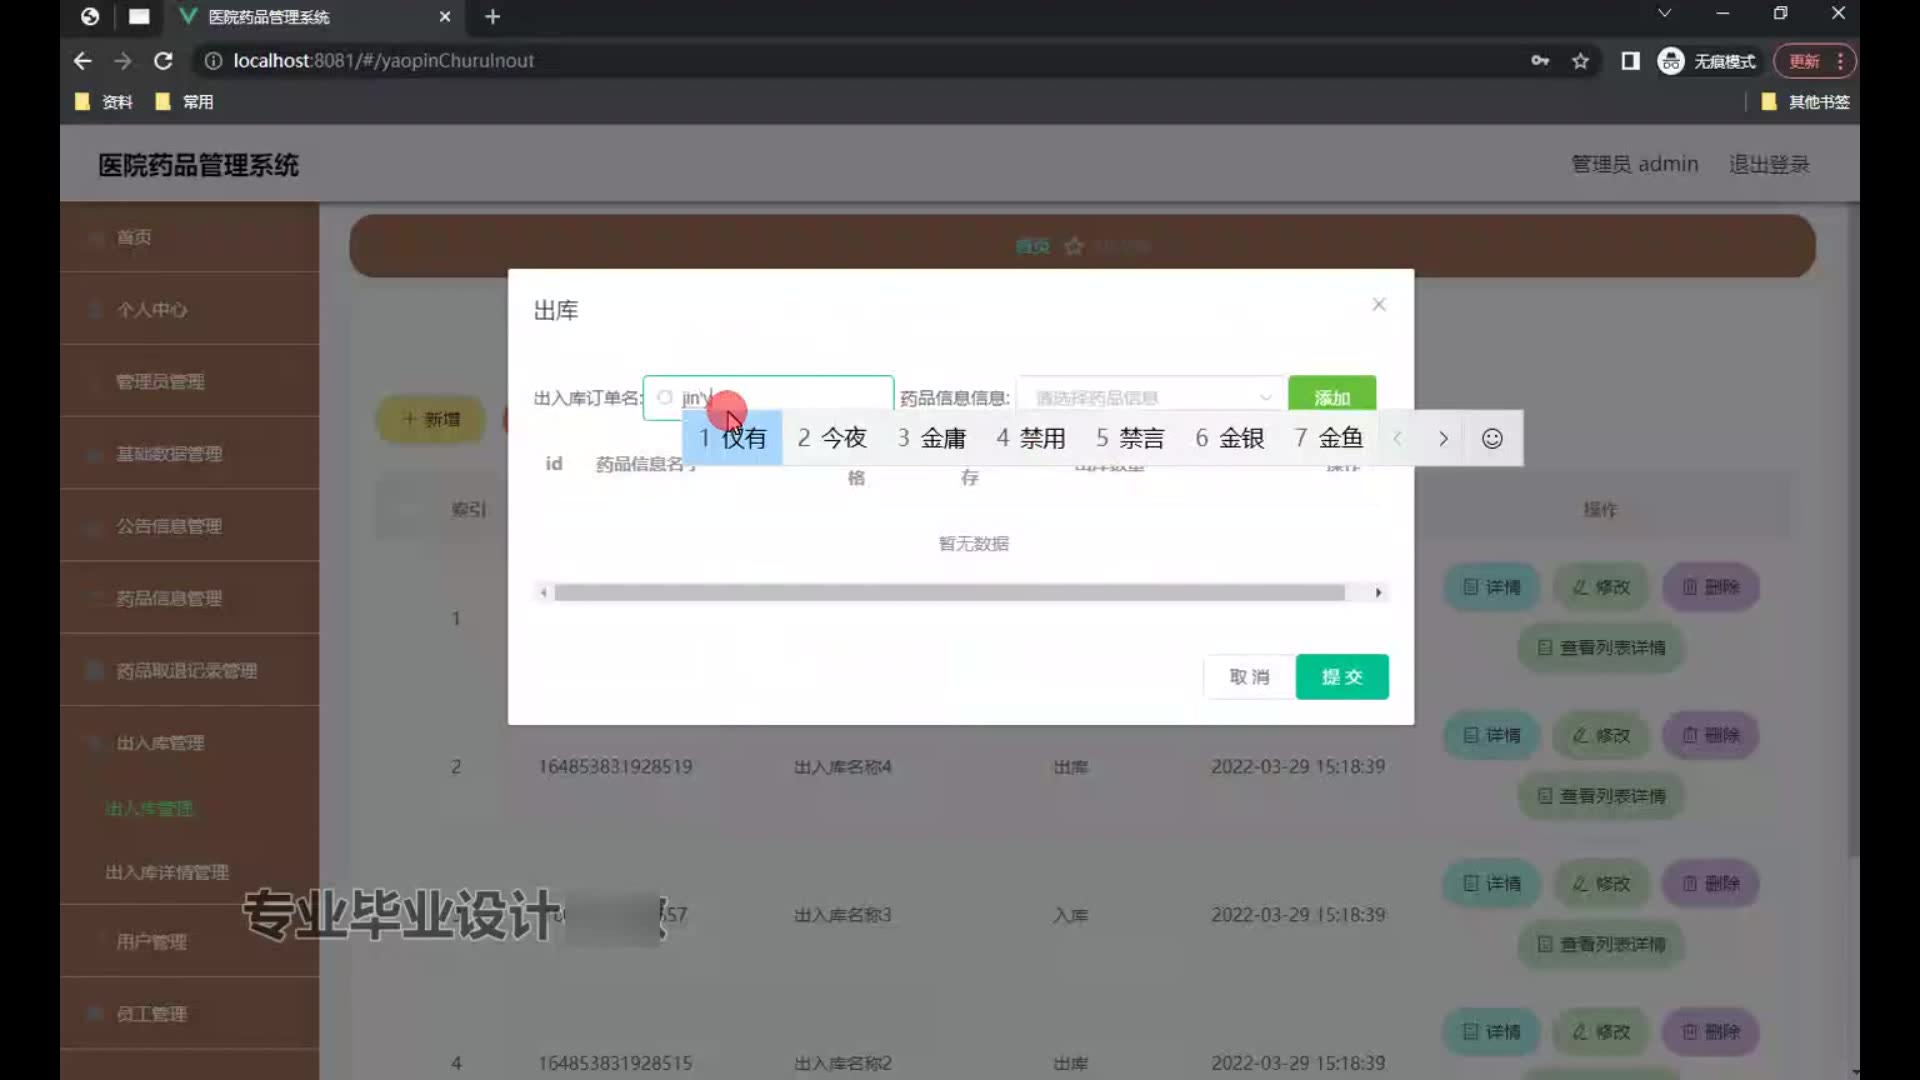This screenshot has width=1920, height=1080.
Task: Close the 出库 dialog with X icon
Action: click(1379, 304)
